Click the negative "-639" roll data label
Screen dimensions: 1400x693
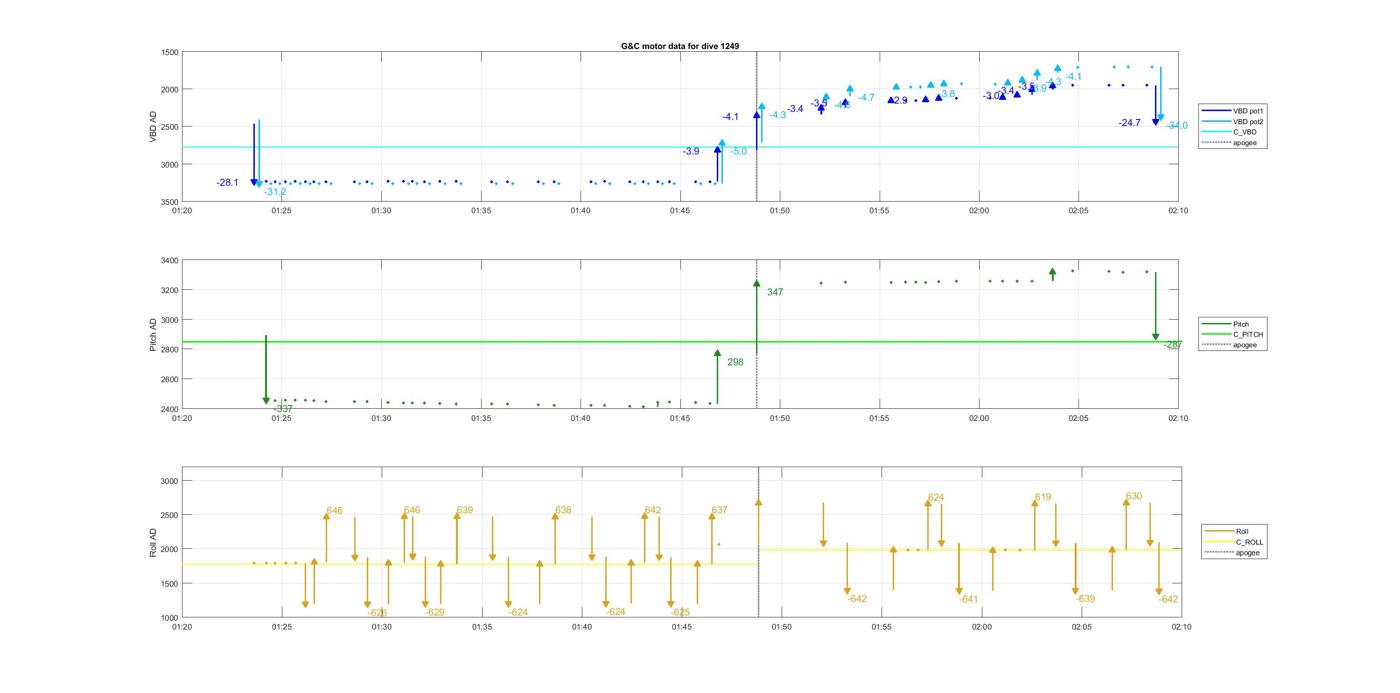[x=1085, y=599]
